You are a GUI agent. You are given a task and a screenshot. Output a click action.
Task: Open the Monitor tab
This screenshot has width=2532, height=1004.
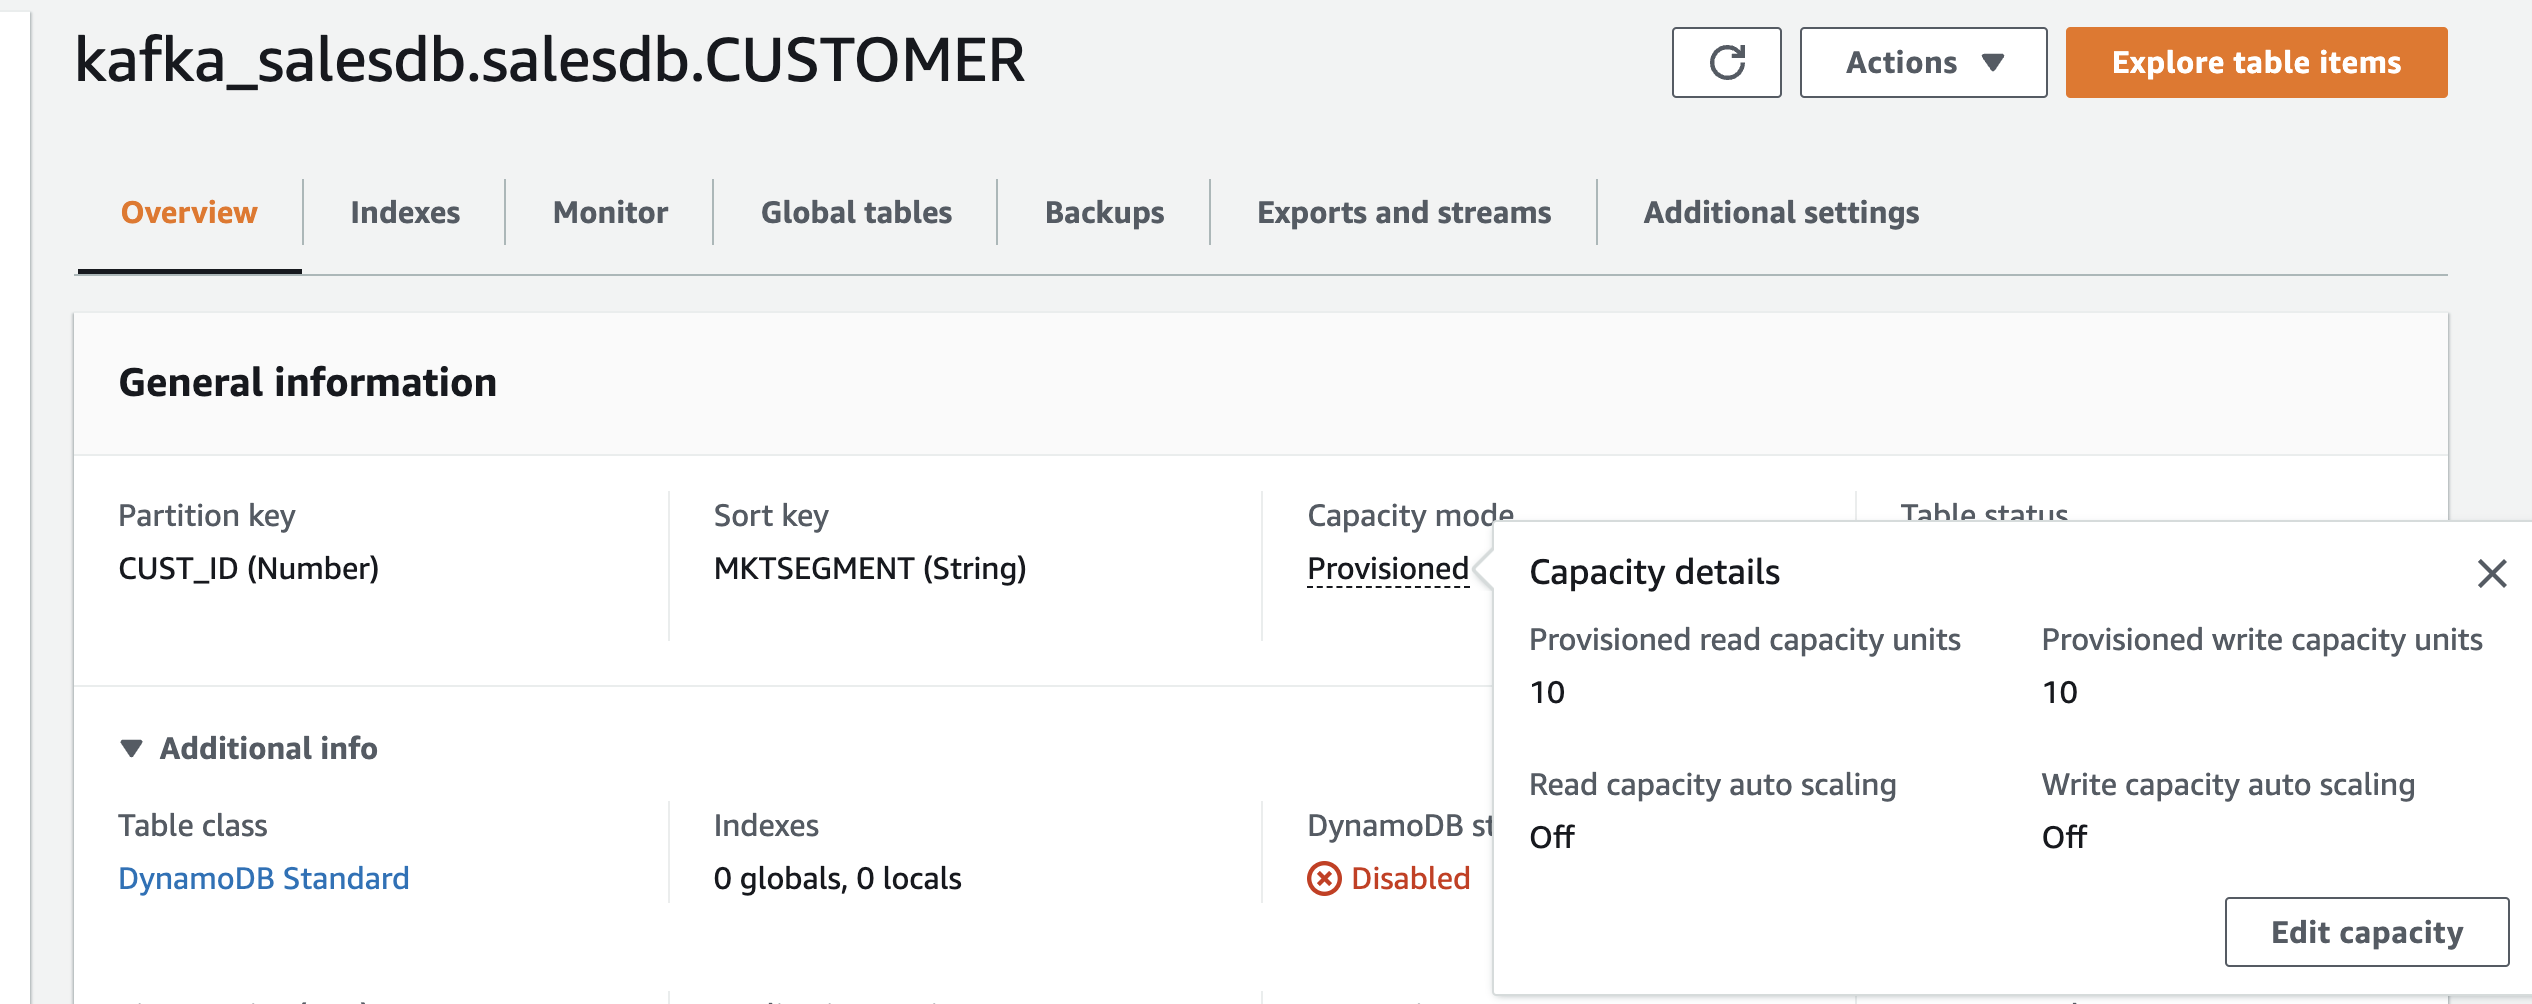[x=610, y=212]
